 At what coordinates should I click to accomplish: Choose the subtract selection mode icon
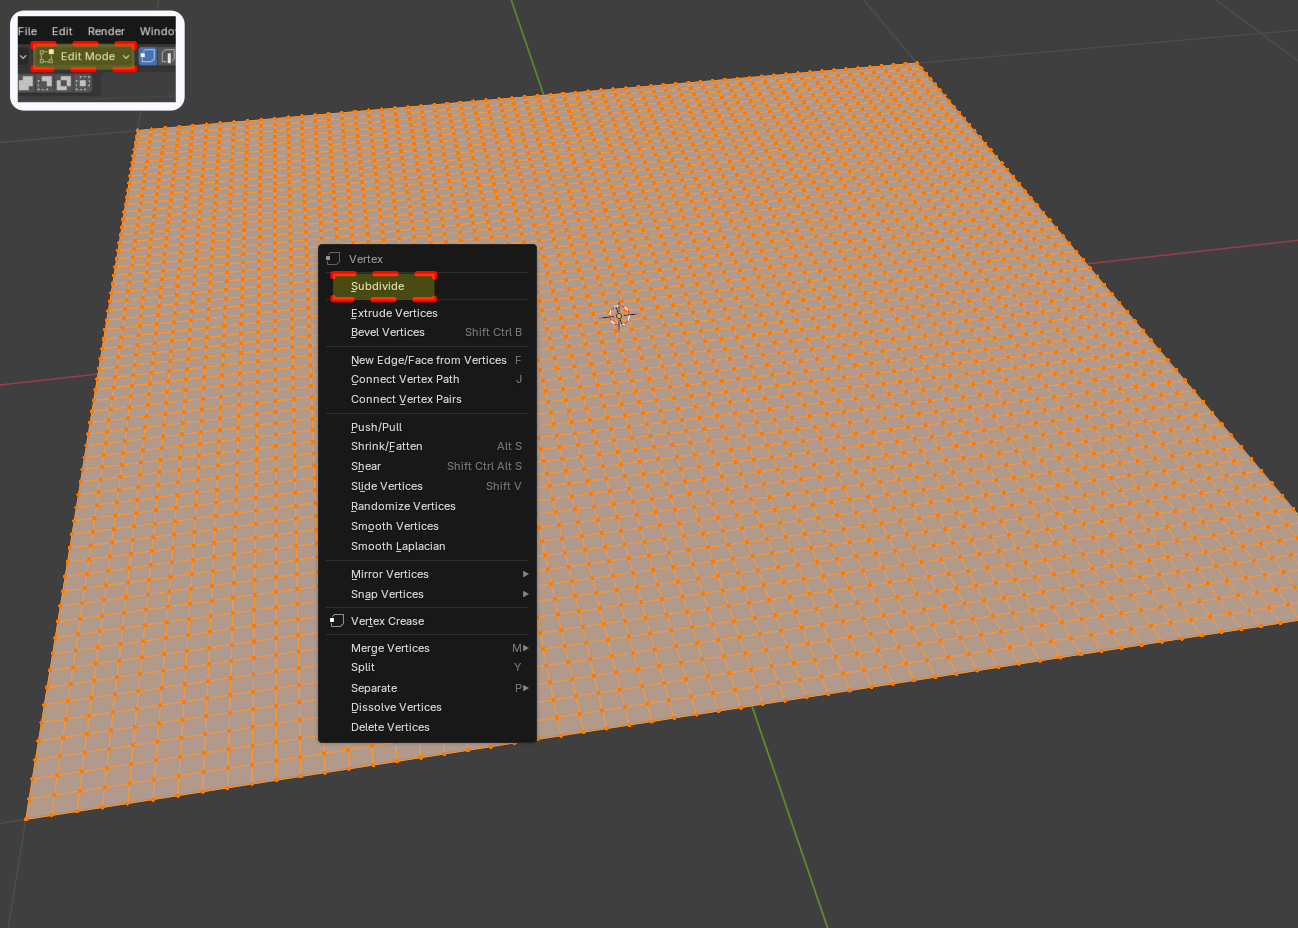pos(45,84)
